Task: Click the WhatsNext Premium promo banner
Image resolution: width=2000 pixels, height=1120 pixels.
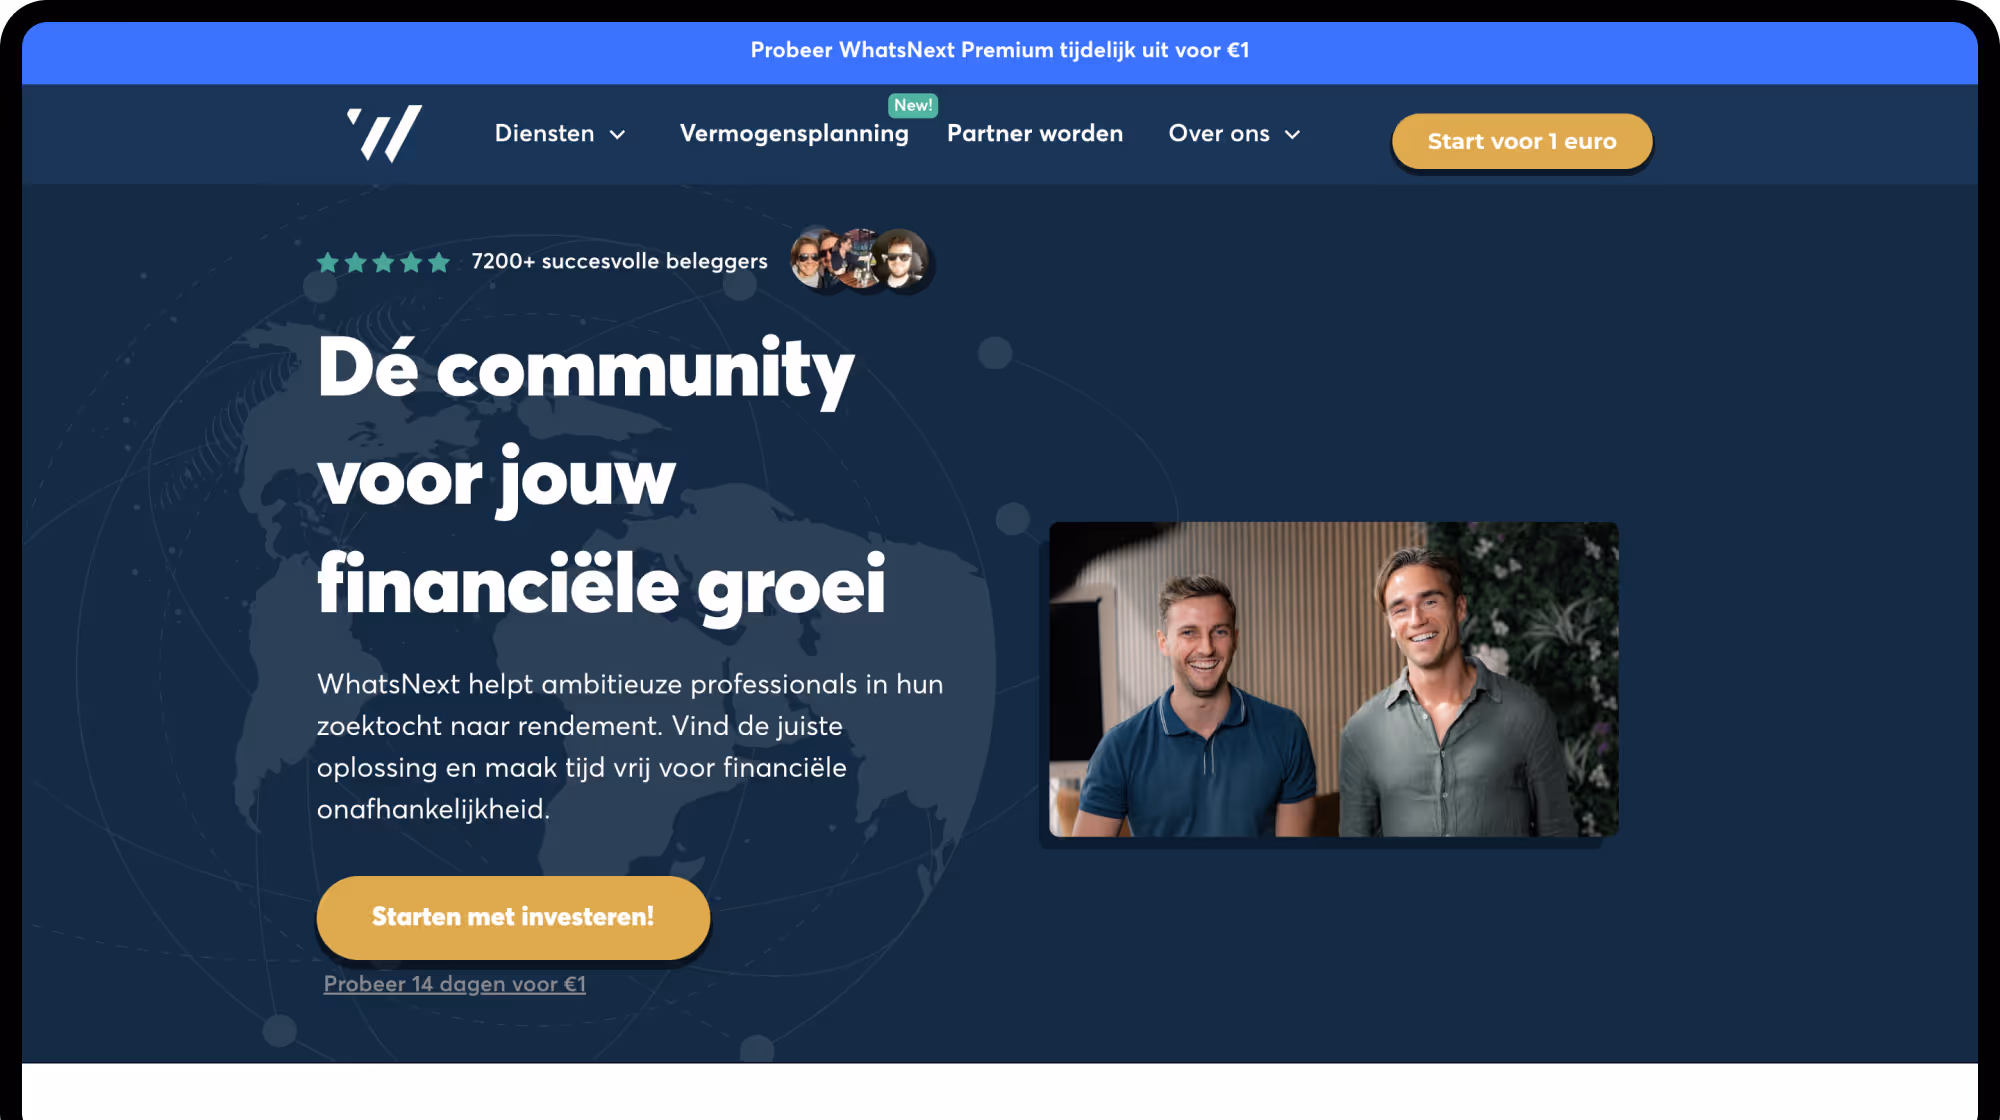Action: click(x=1000, y=51)
